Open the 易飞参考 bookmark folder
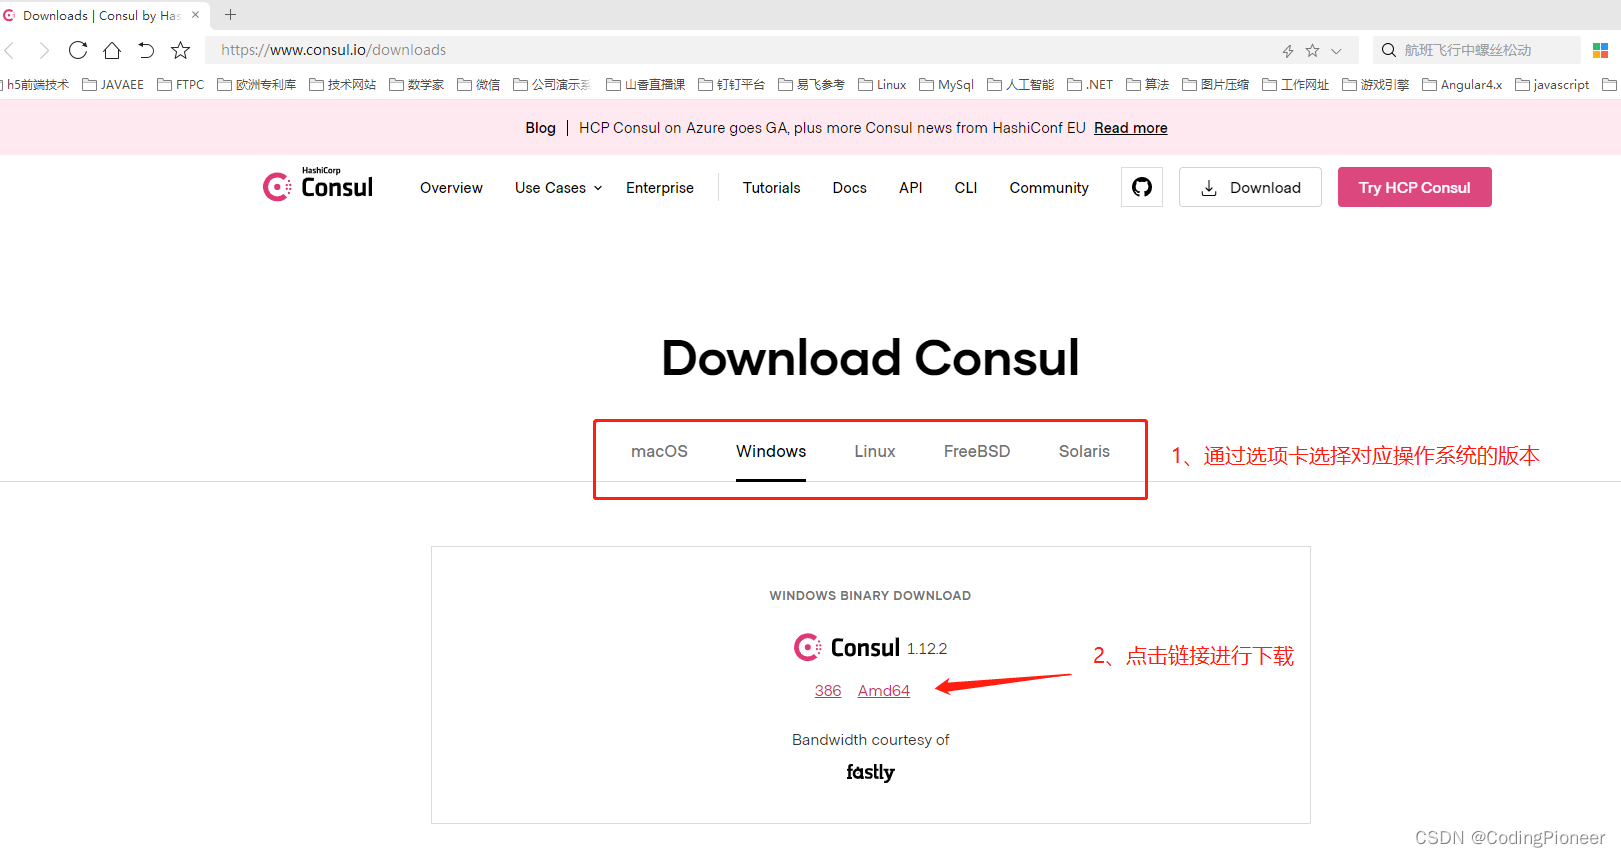 tap(812, 85)
